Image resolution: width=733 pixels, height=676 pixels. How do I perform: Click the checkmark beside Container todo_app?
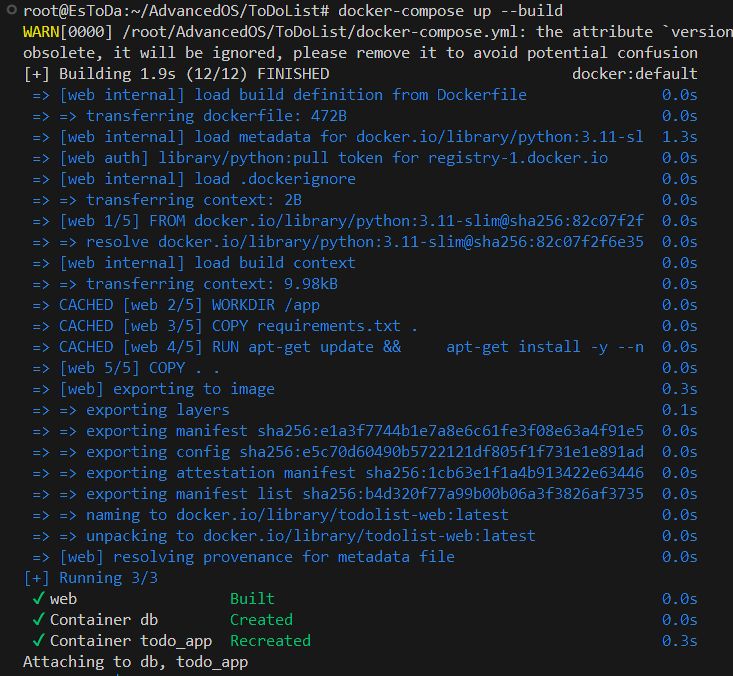(38, 640)
